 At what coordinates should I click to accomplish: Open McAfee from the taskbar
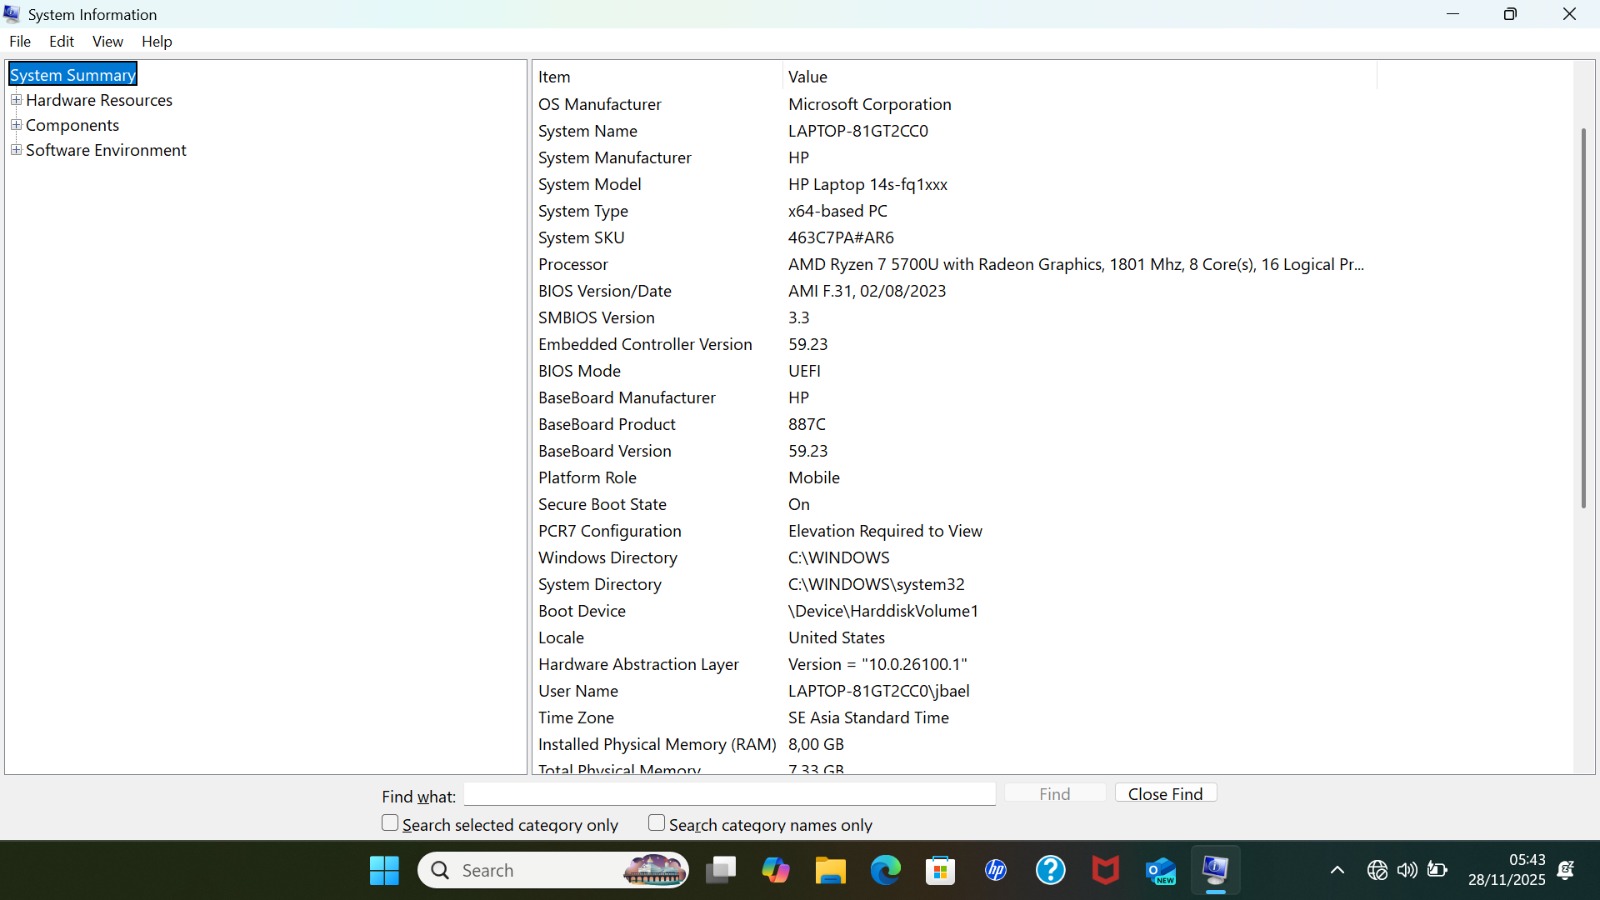point(1105,870)
